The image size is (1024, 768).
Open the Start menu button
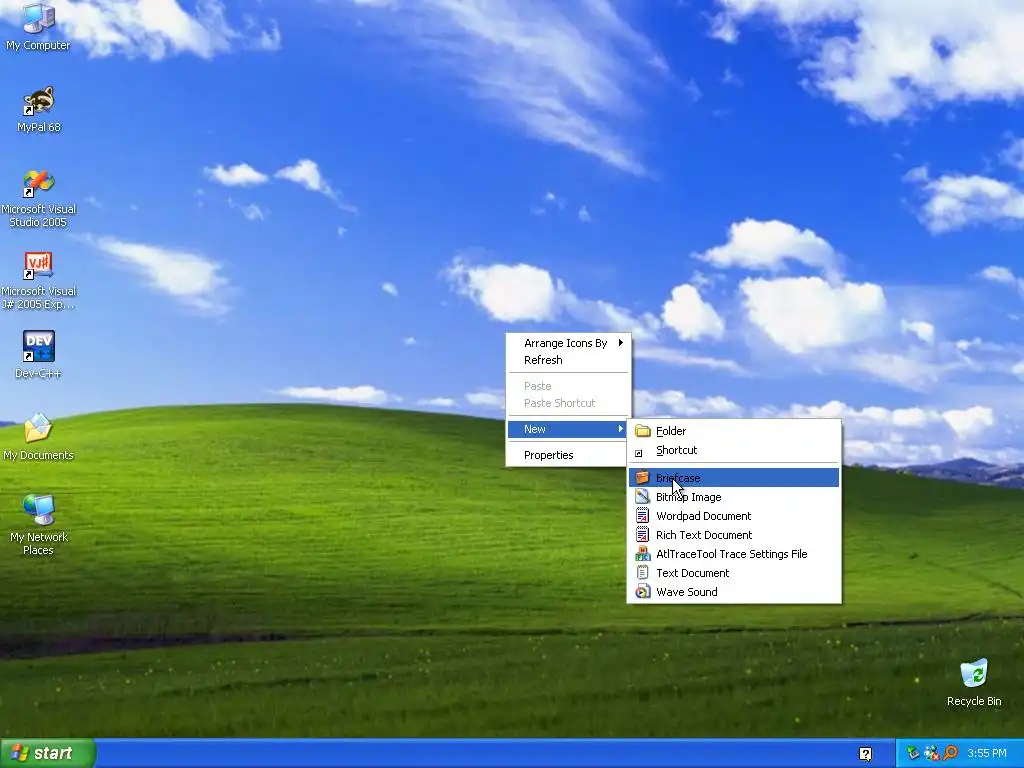(x=48, y=754)
